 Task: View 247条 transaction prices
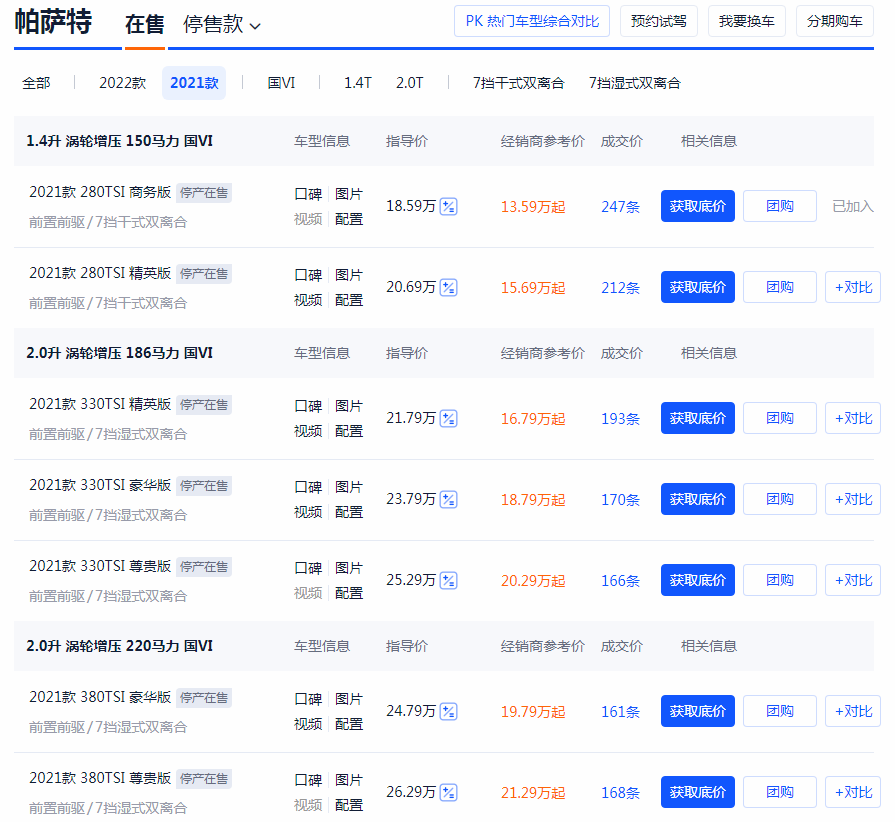620,207
